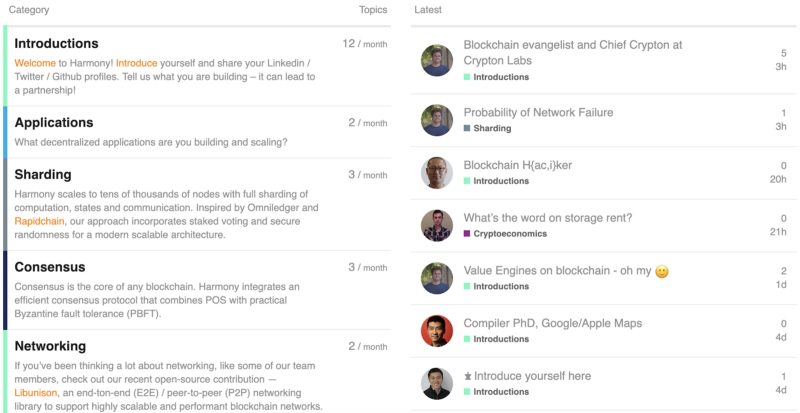Click avatar beside Compiler PhD topic
The height and width of the screenshot is (413, 800).
(437, 331)
